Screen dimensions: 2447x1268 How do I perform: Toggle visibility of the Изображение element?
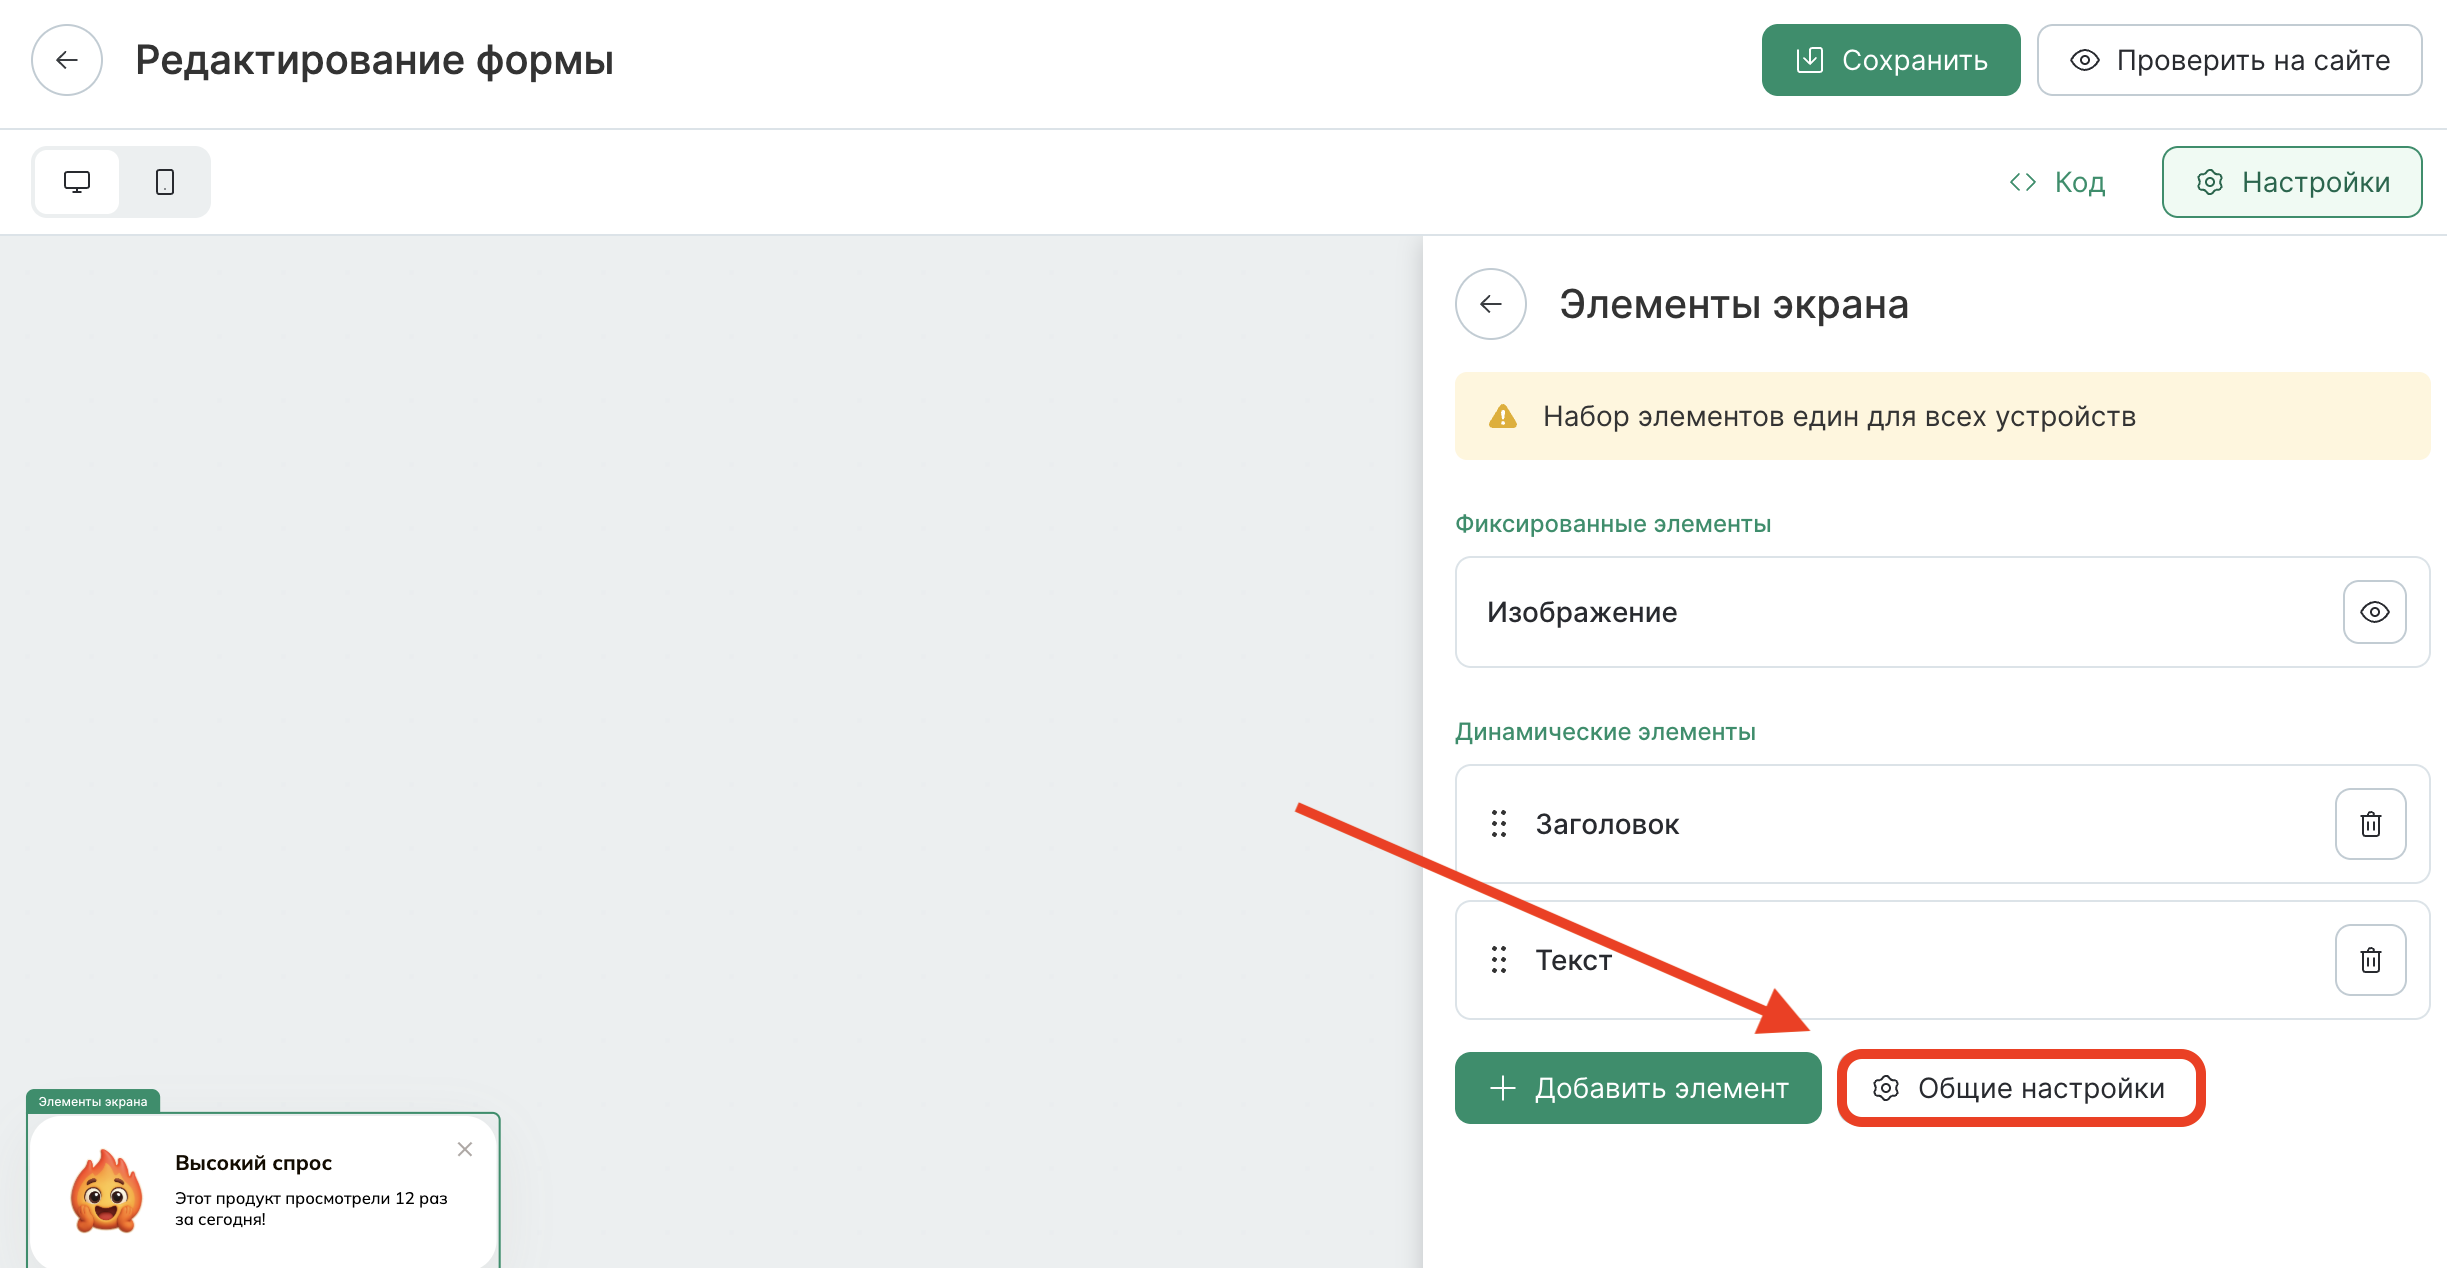(x=2375, y=612)
